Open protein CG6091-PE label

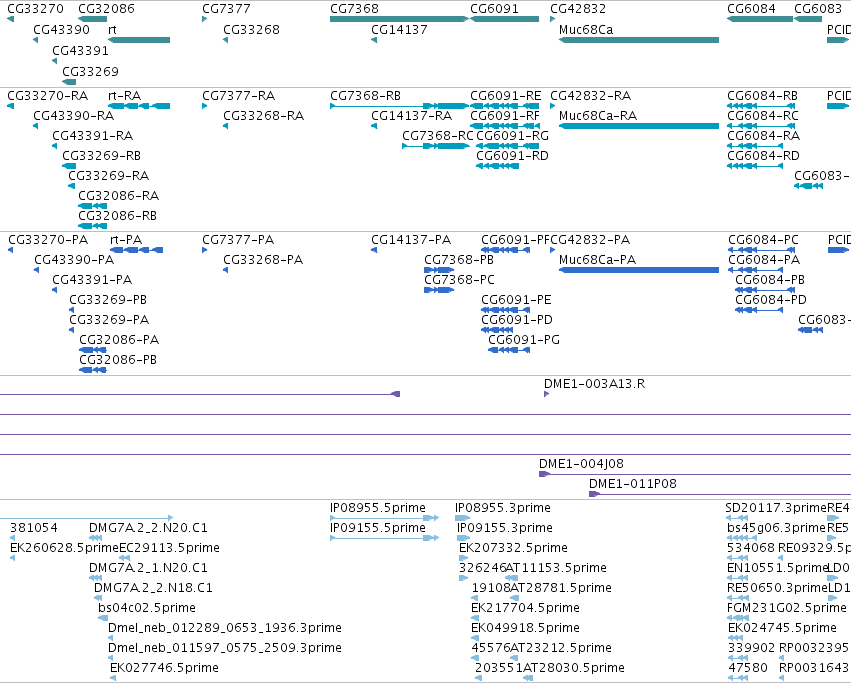click(x=516, y=300)
